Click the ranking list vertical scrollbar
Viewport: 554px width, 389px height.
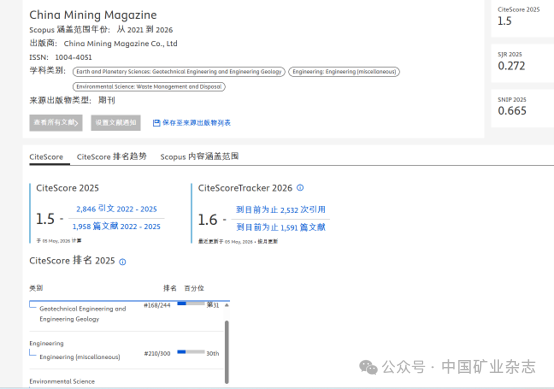pyautogui.click(x=227, y=352)
